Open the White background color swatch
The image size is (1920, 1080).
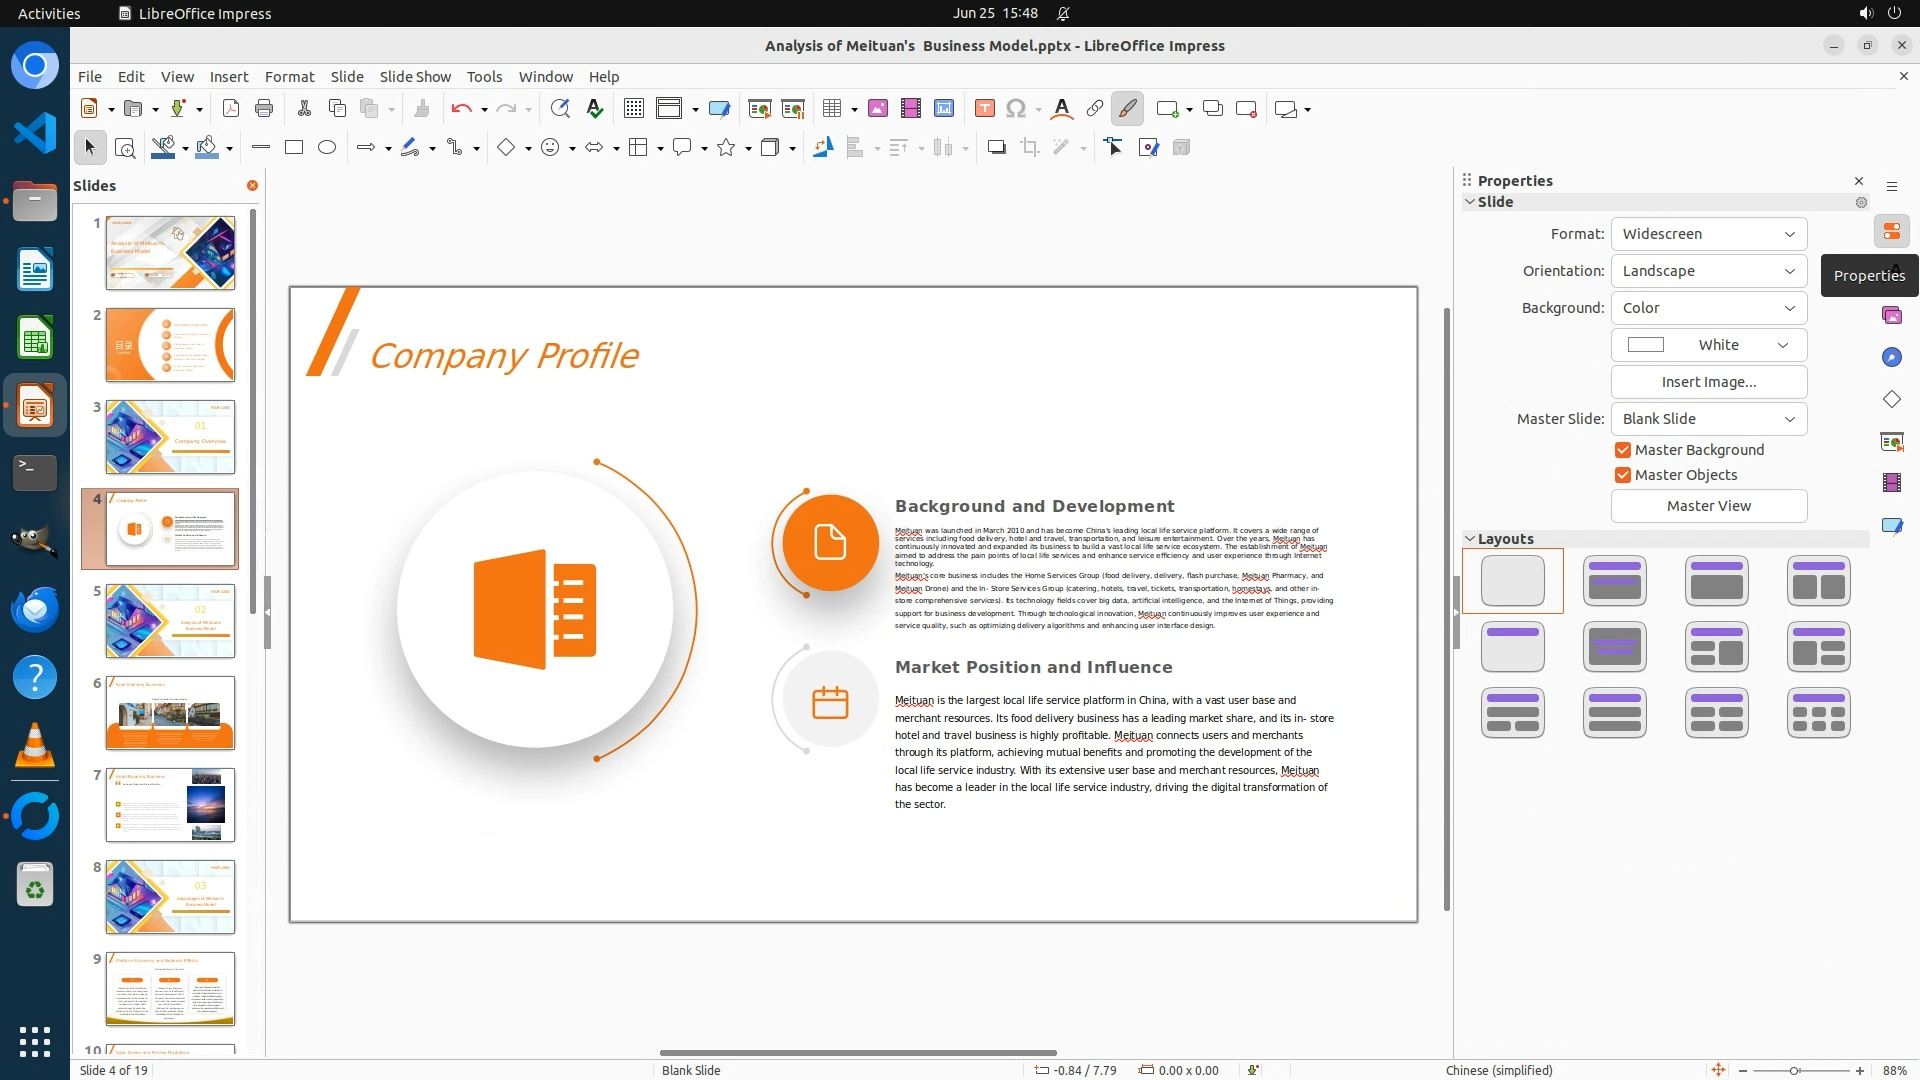pos(1708,345)
